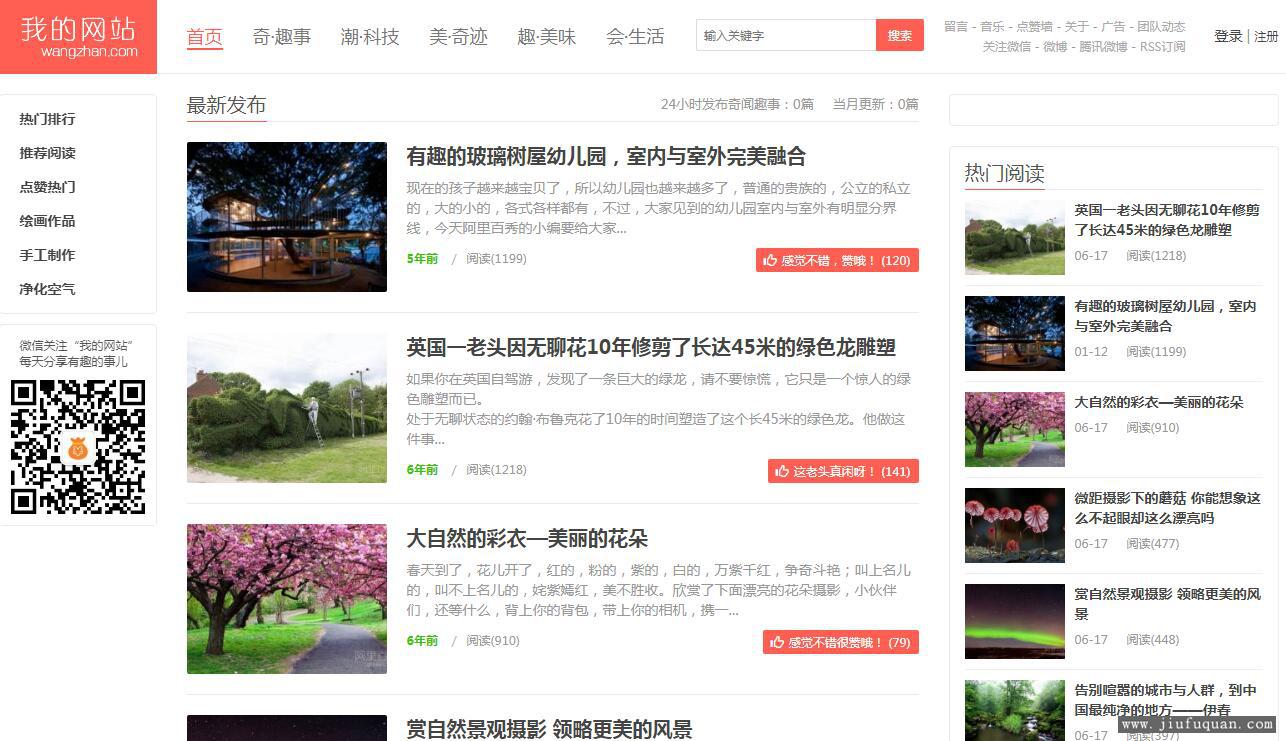
Task: Open sidebar link 大自然的彩衣—美丽的花朵
Action: pos(1159,403)
